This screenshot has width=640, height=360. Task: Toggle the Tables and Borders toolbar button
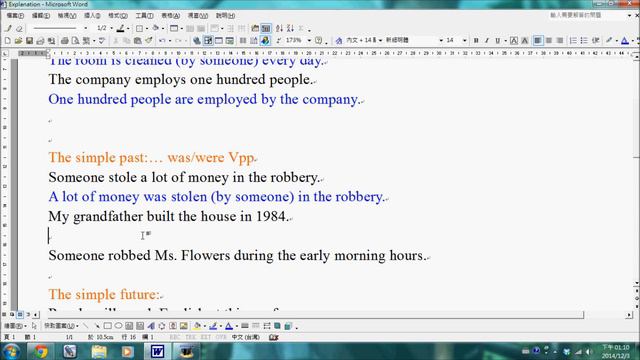208,40
